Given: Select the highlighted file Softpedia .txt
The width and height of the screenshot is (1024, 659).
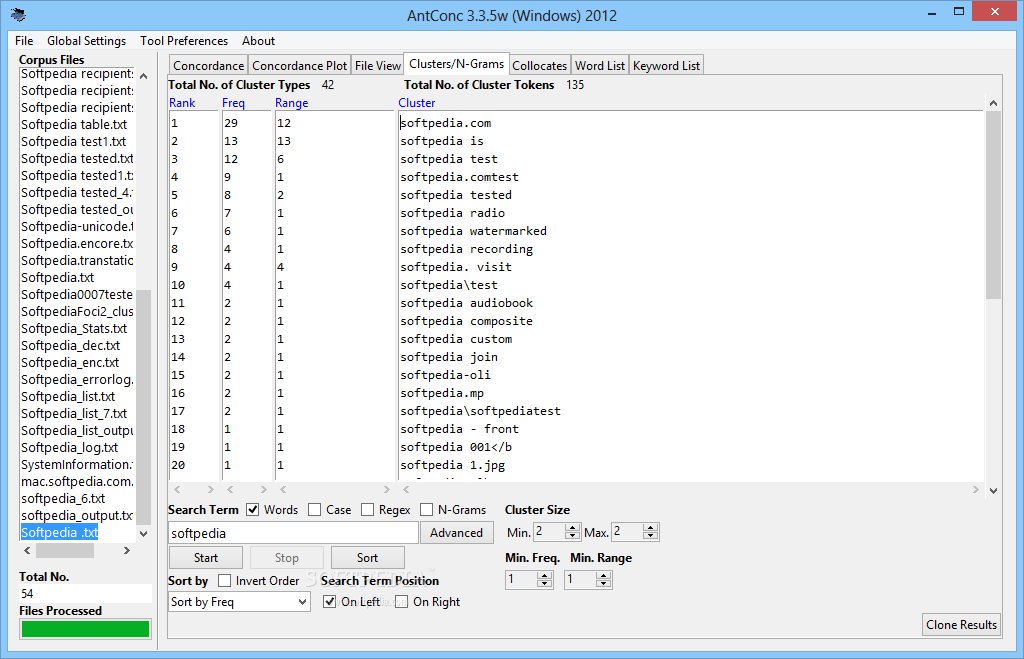Looking at the screenshot, I should pyautogui.click(x=59, y=532).
